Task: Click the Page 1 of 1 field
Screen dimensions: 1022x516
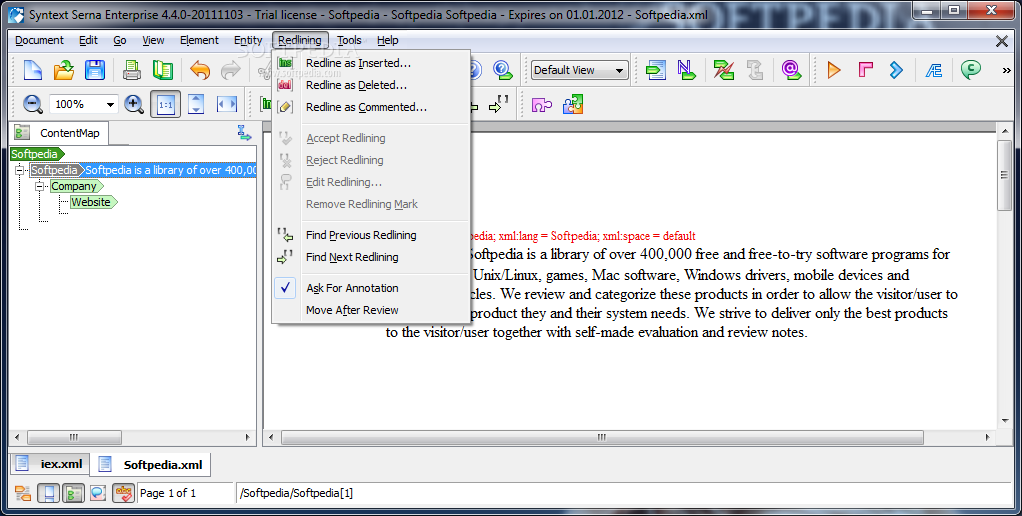Action: click(185, 493)
